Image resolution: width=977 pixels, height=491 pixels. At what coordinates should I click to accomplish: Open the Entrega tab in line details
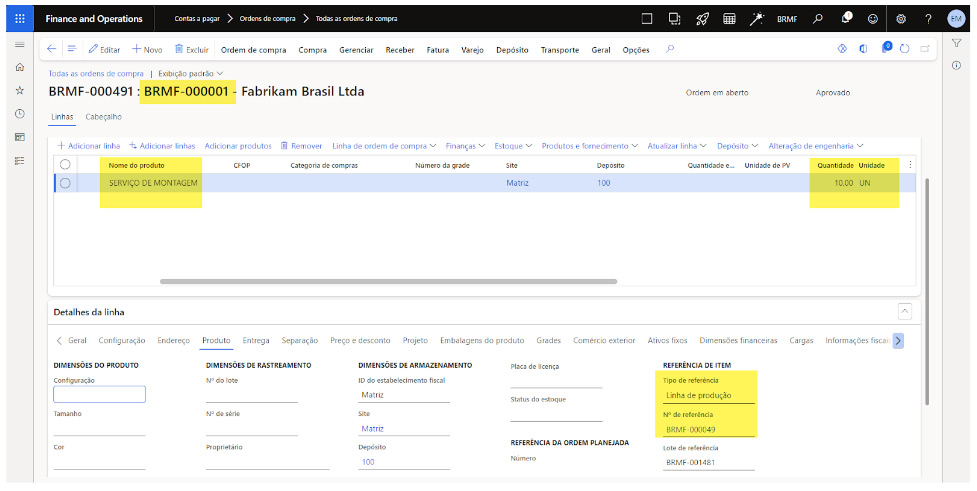point(256,340)
